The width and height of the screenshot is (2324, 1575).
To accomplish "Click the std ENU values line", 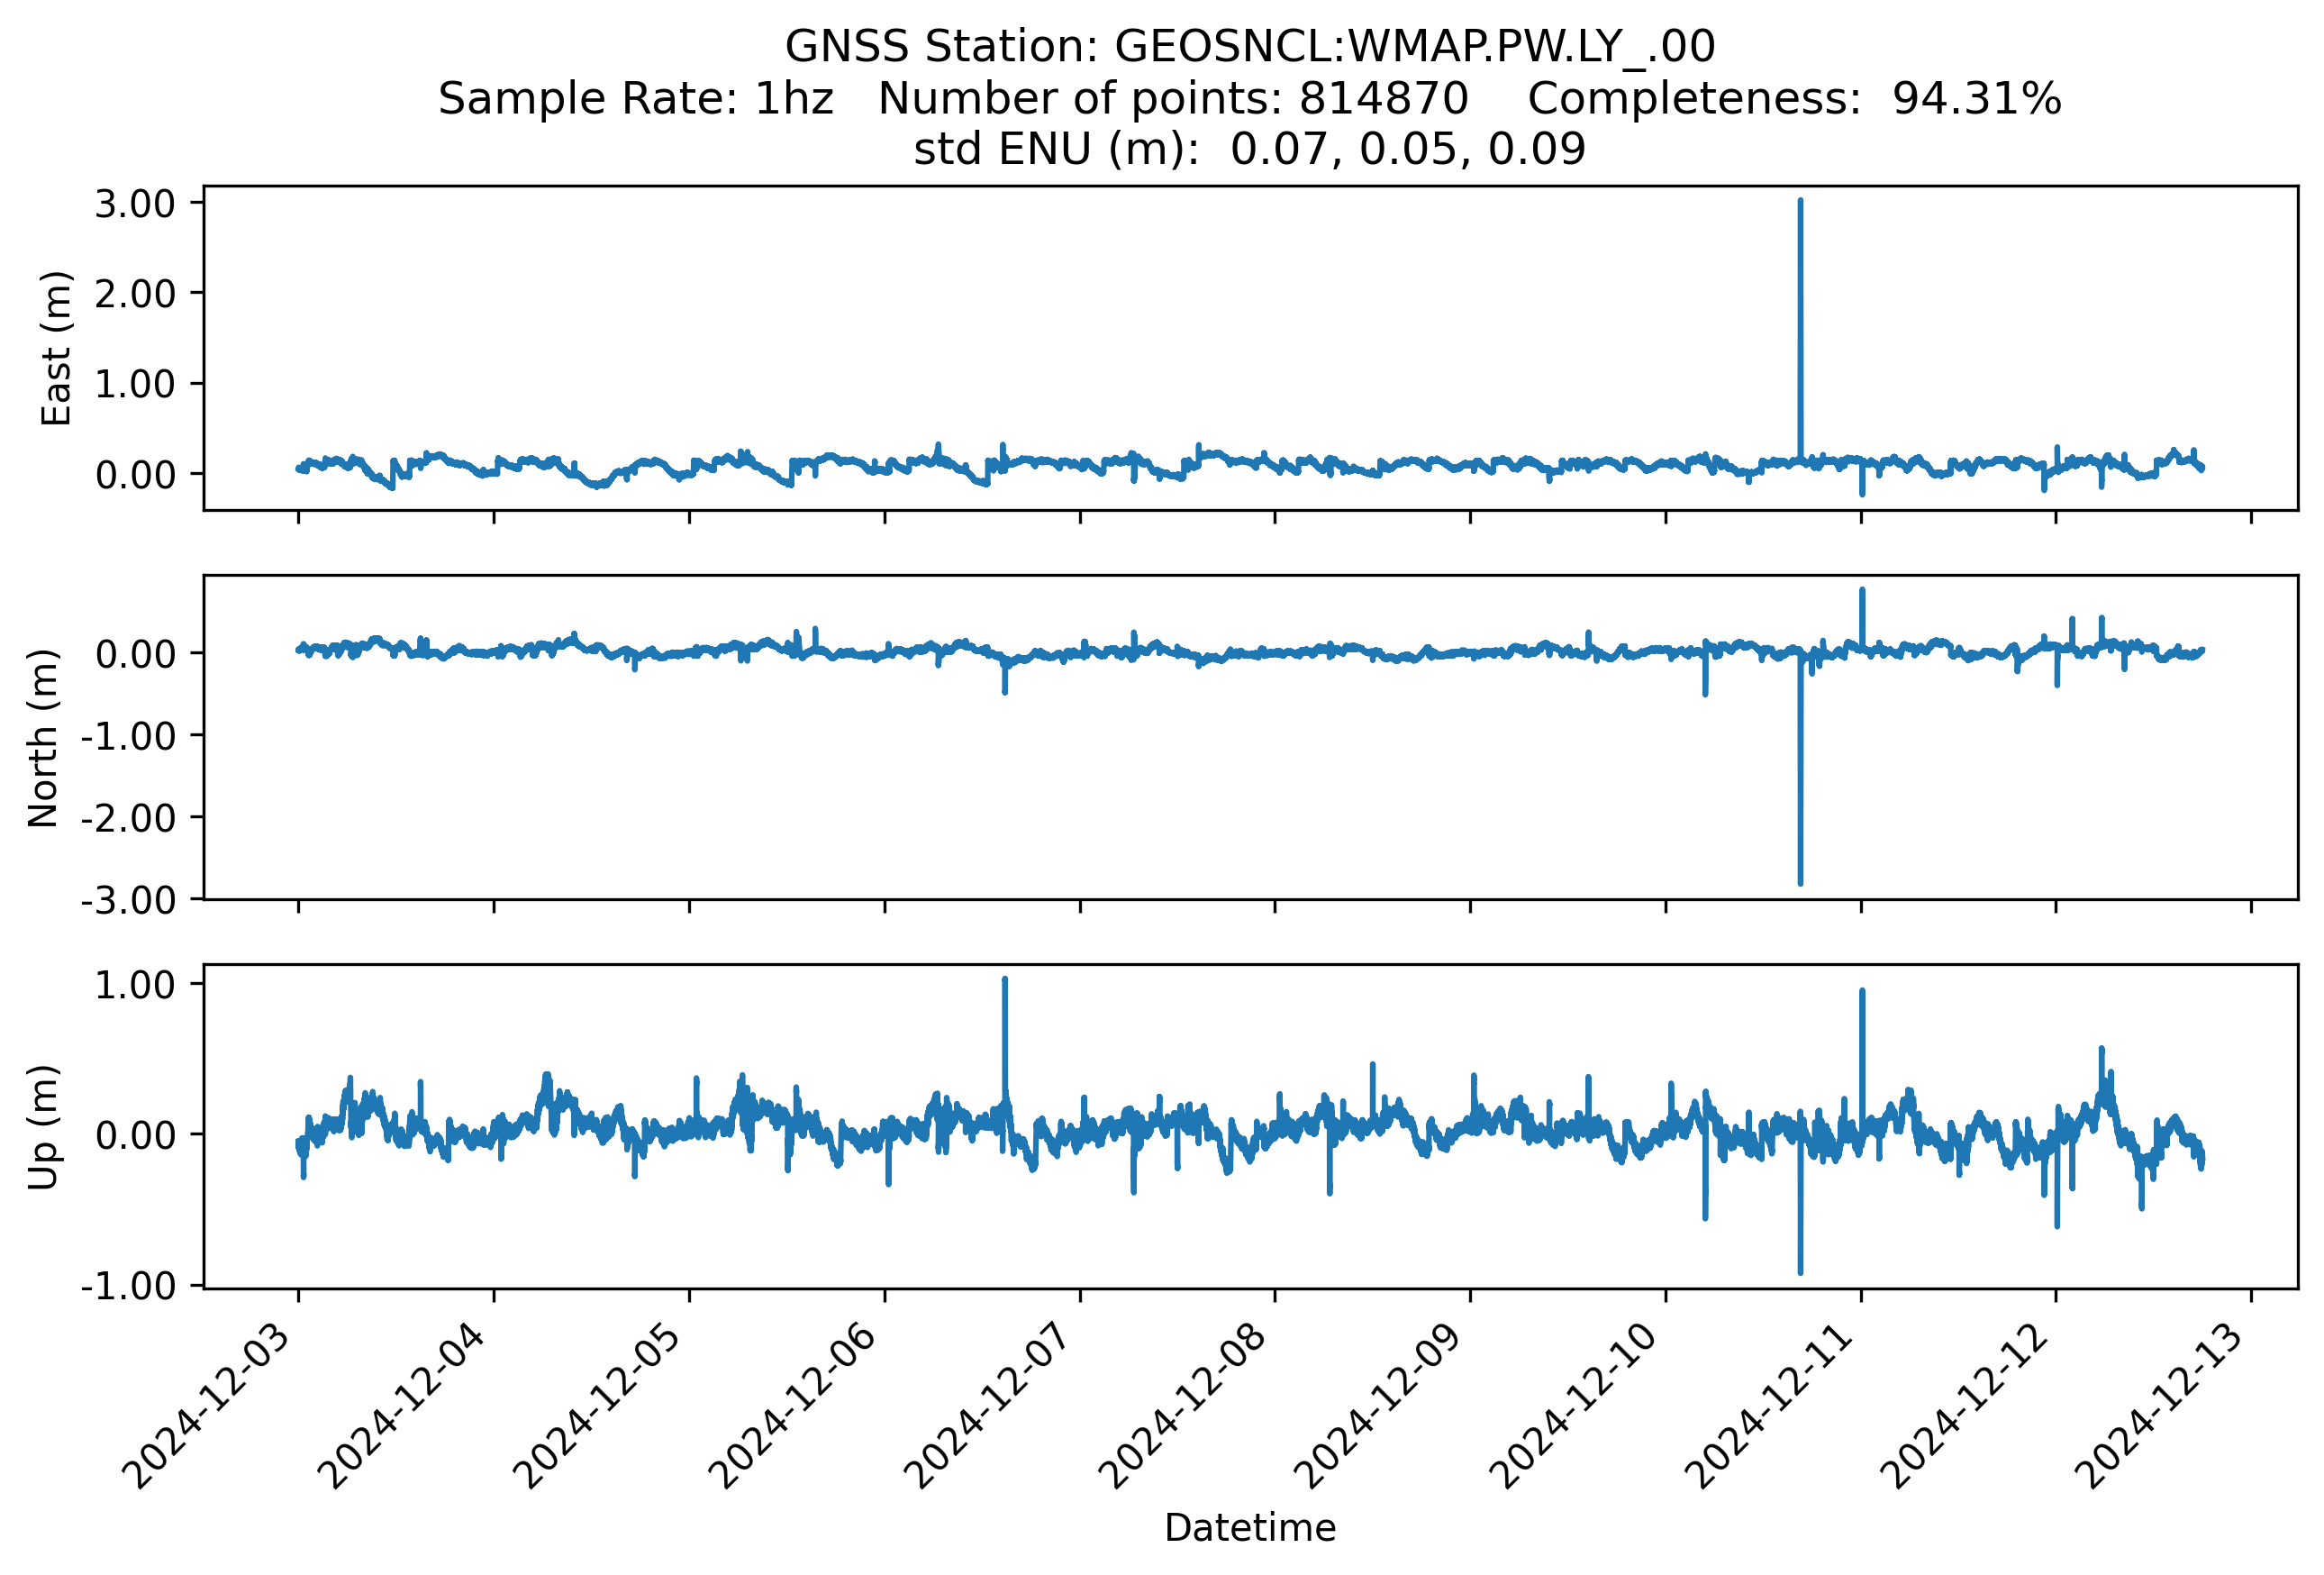I will point(1250,149).
